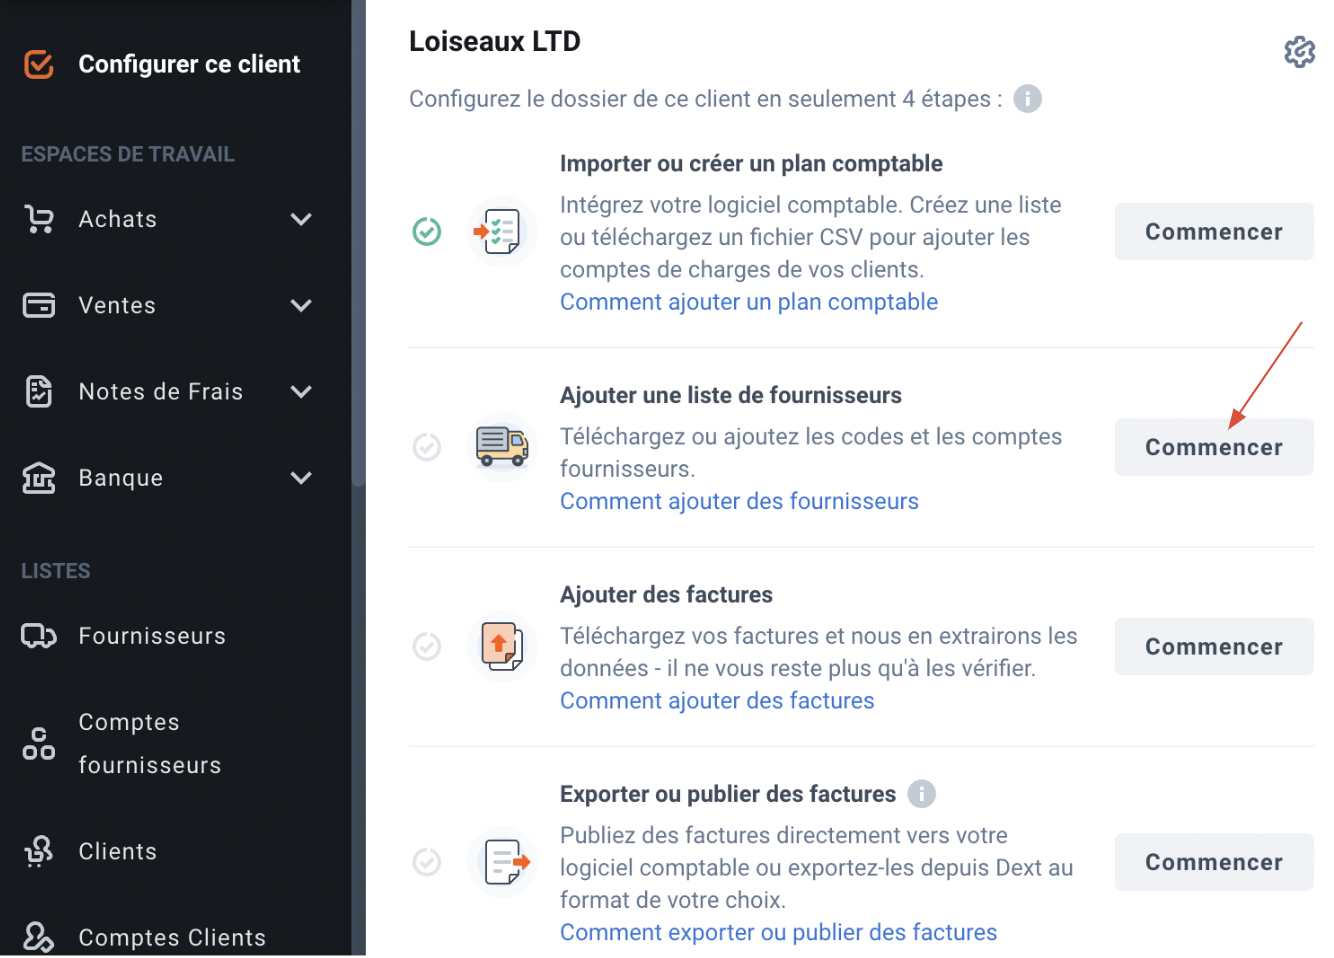Open settings gear for Loiseaux LTD
The height and width of the screenshot is (958, 1334).
(x=1299, y=52)
